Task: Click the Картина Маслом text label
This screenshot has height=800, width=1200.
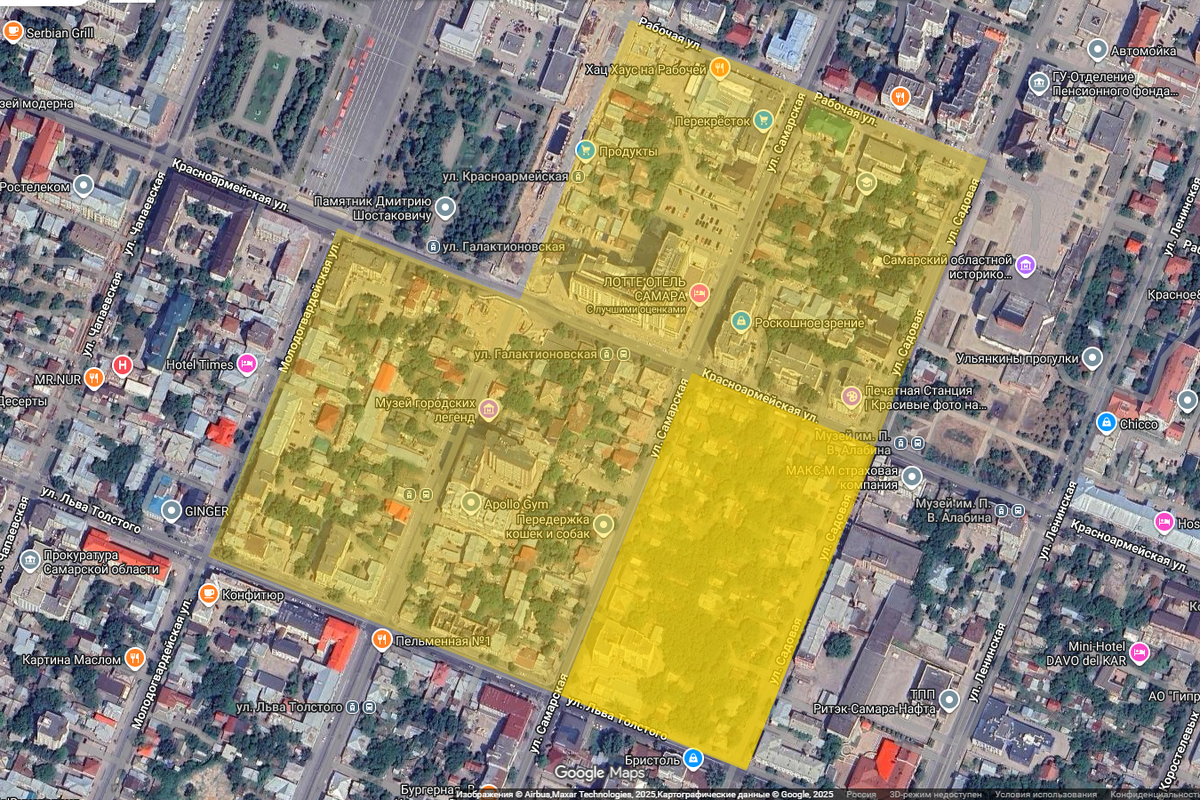Action: (x=71, y=659)
